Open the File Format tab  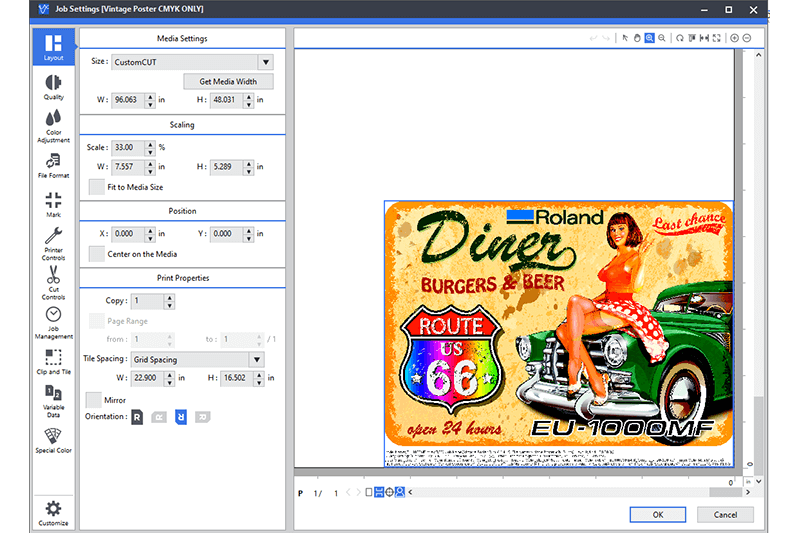(54, 166)
